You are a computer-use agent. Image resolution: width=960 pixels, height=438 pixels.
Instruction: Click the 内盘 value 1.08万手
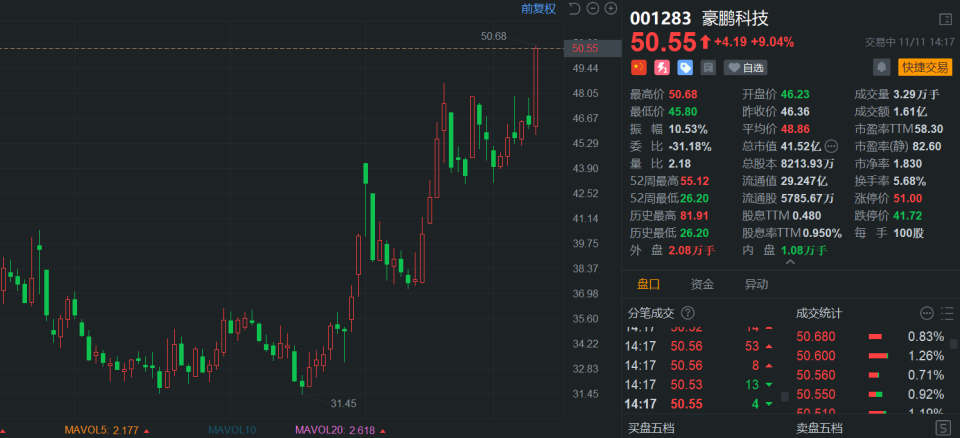click(x=803, y=250)
